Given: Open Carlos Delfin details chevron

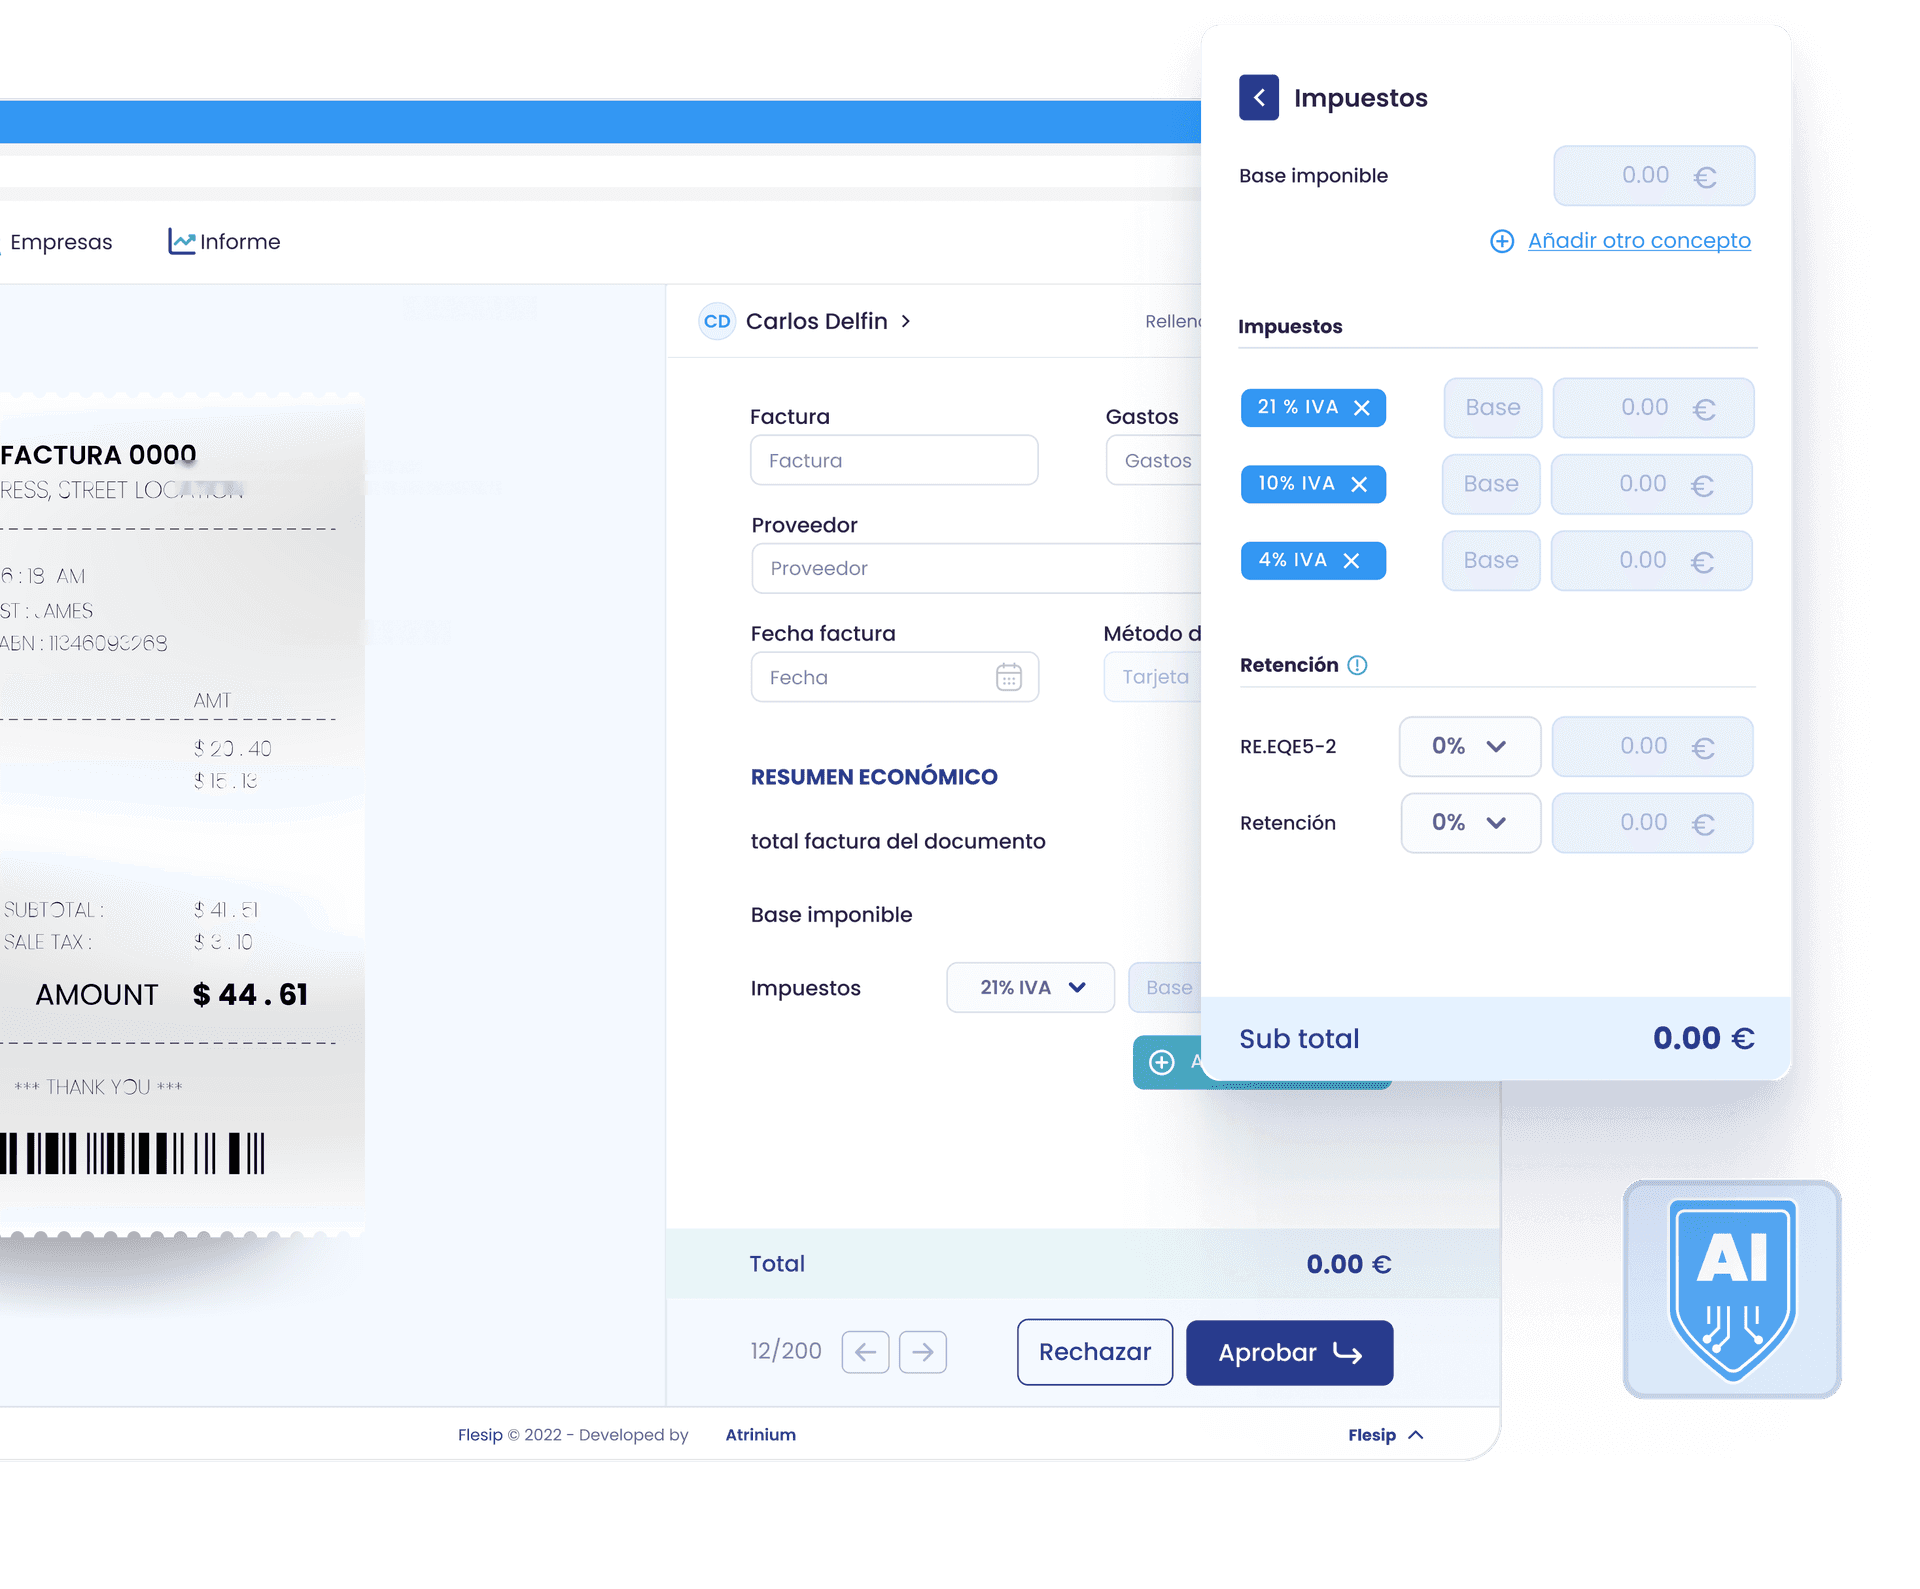Looking at the screenshot, I should click(906, 321).
